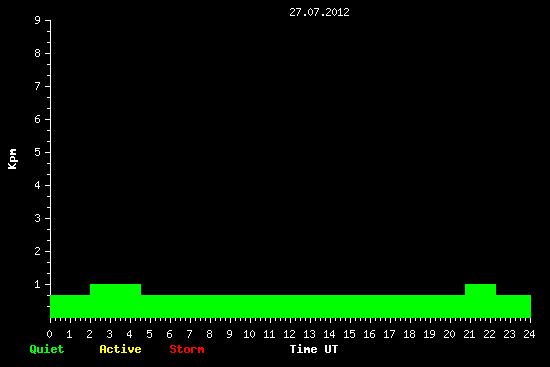Image resolution: width=550 pixels, height=367 pixels.
Task: Click the hour 18 tick label
Action: tap(409, 334)
